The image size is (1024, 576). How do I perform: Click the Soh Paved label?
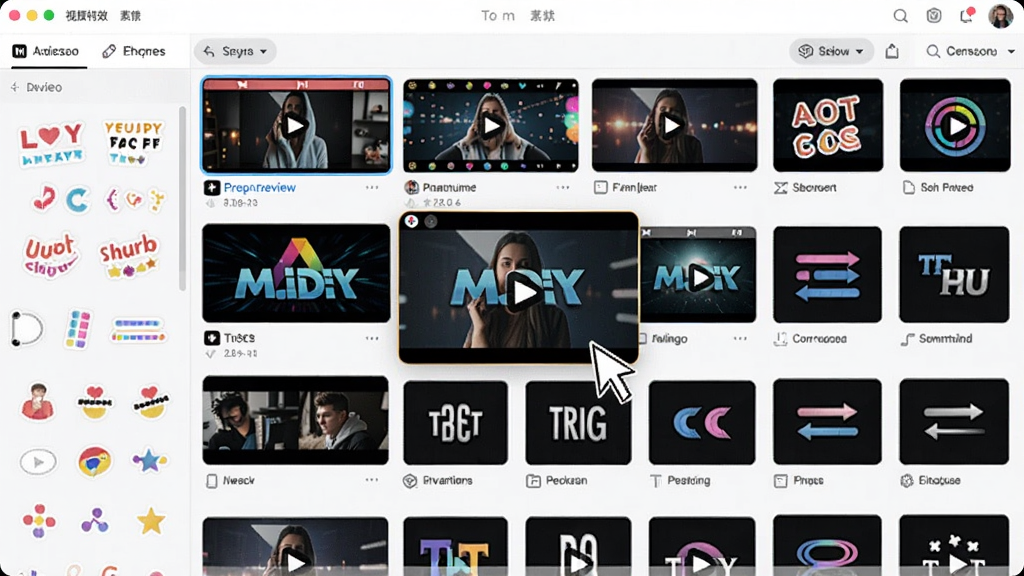point(946,187)
